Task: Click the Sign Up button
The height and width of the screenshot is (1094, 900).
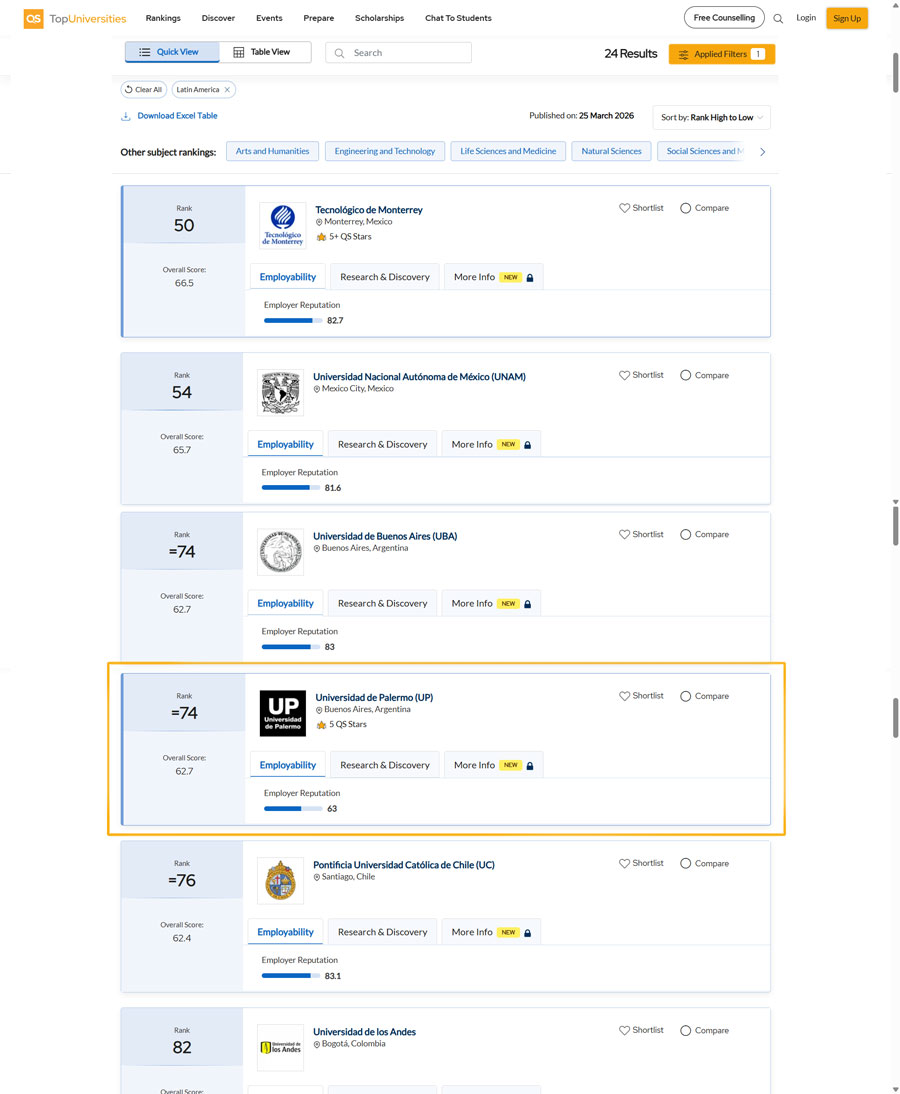Action: point(846,18)
